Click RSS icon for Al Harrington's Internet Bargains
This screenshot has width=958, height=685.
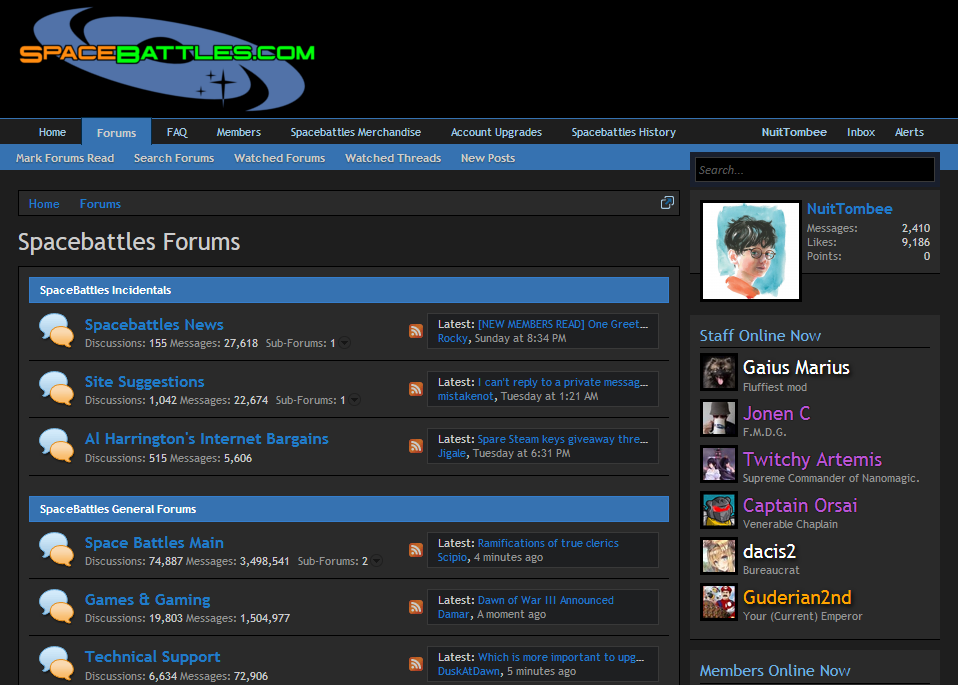(415, 446)
